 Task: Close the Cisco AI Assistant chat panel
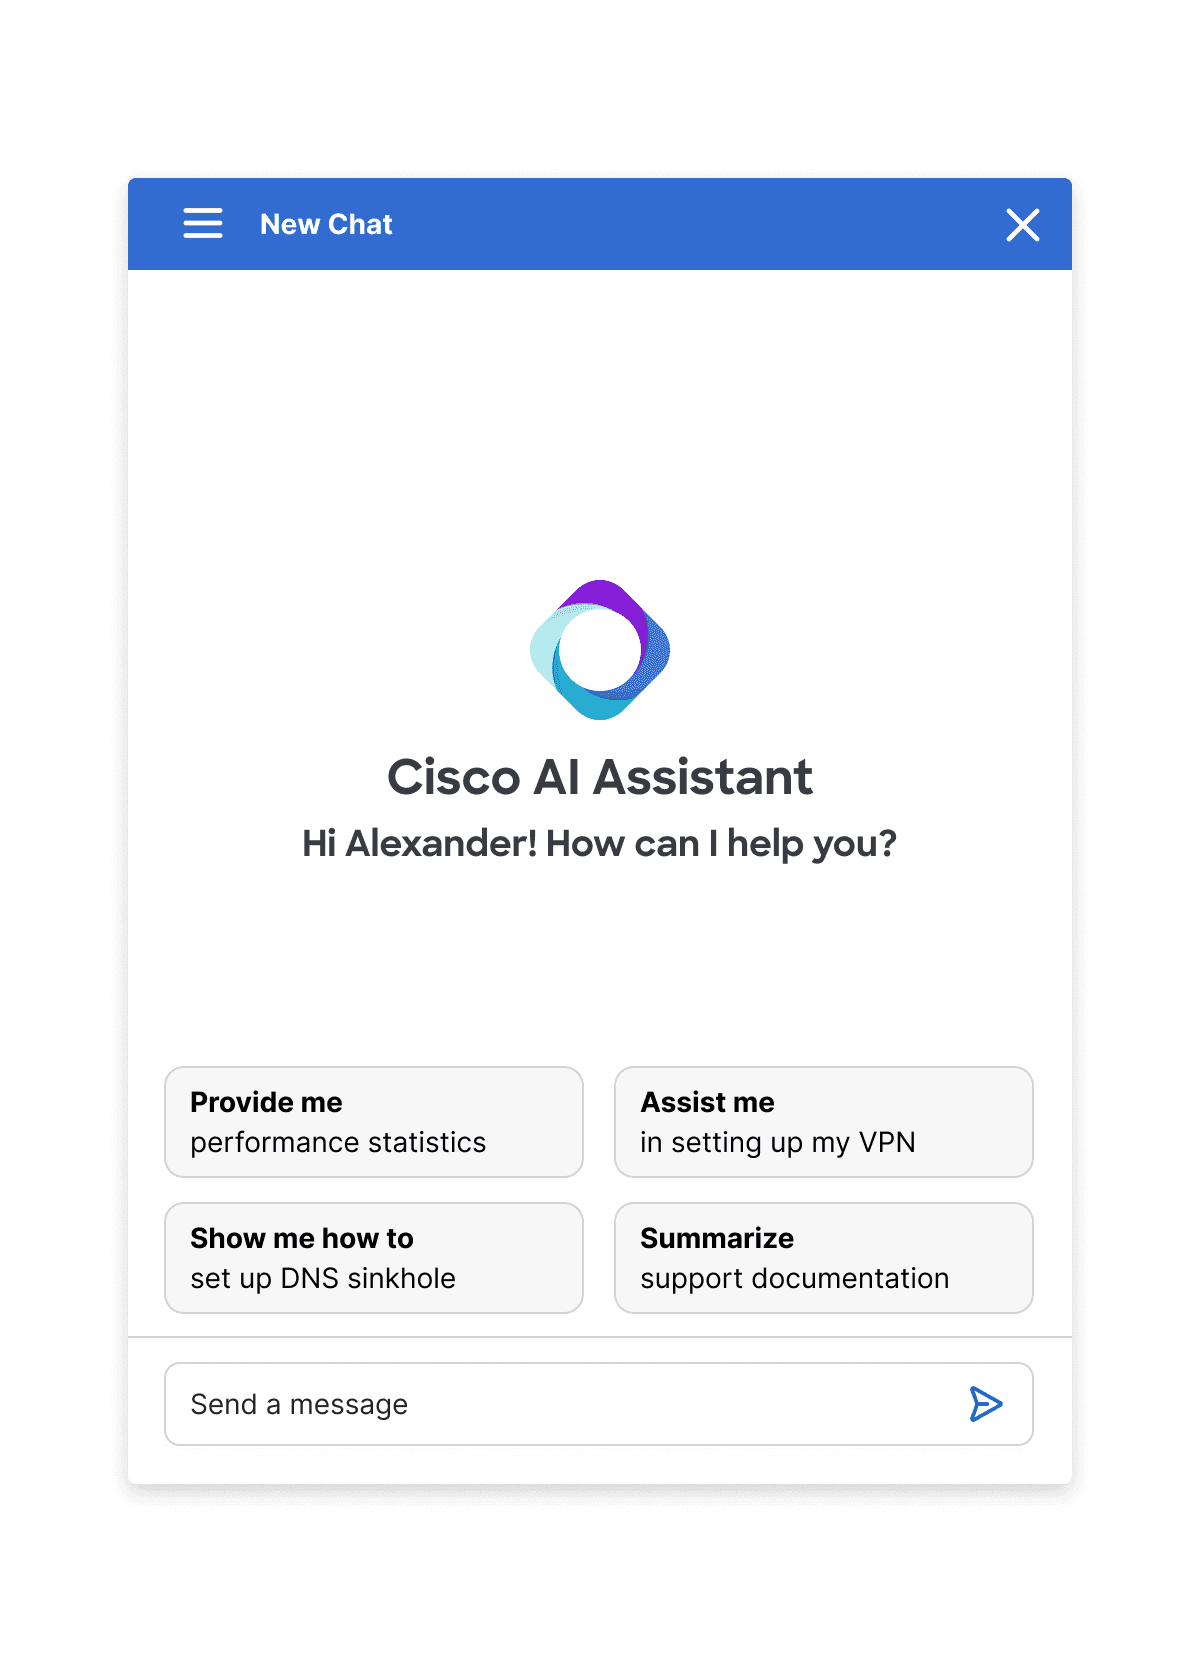coord(1022,225)
